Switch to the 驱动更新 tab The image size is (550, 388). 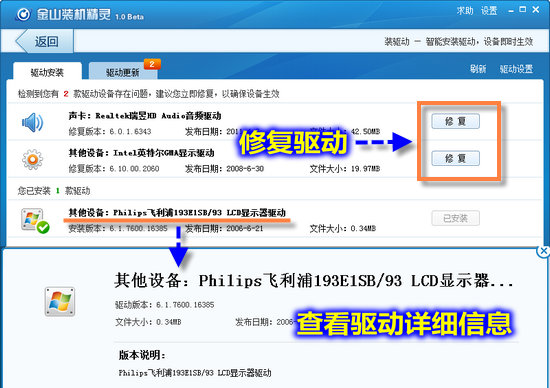(x=123, y=72)
